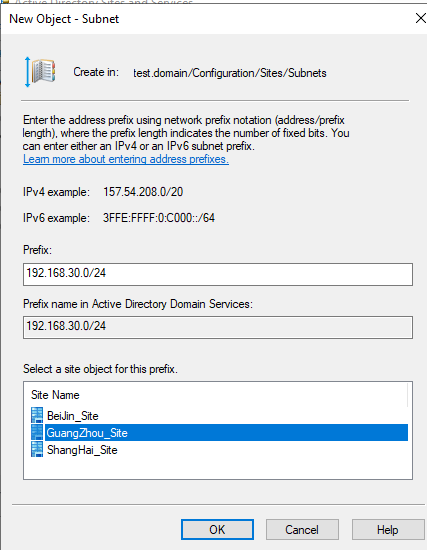Click the GuangZhou_Site building icon
The image size is (427, 550).
tap(37, 432)
